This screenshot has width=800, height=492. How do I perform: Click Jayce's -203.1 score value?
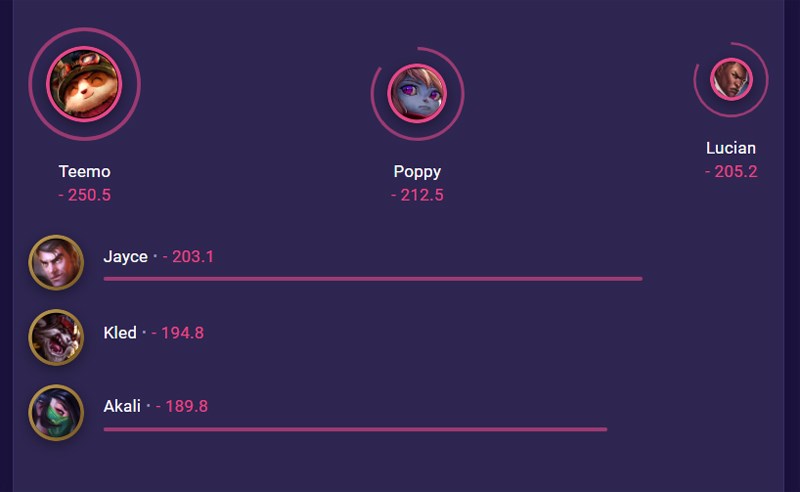click(x=188, y=257)
